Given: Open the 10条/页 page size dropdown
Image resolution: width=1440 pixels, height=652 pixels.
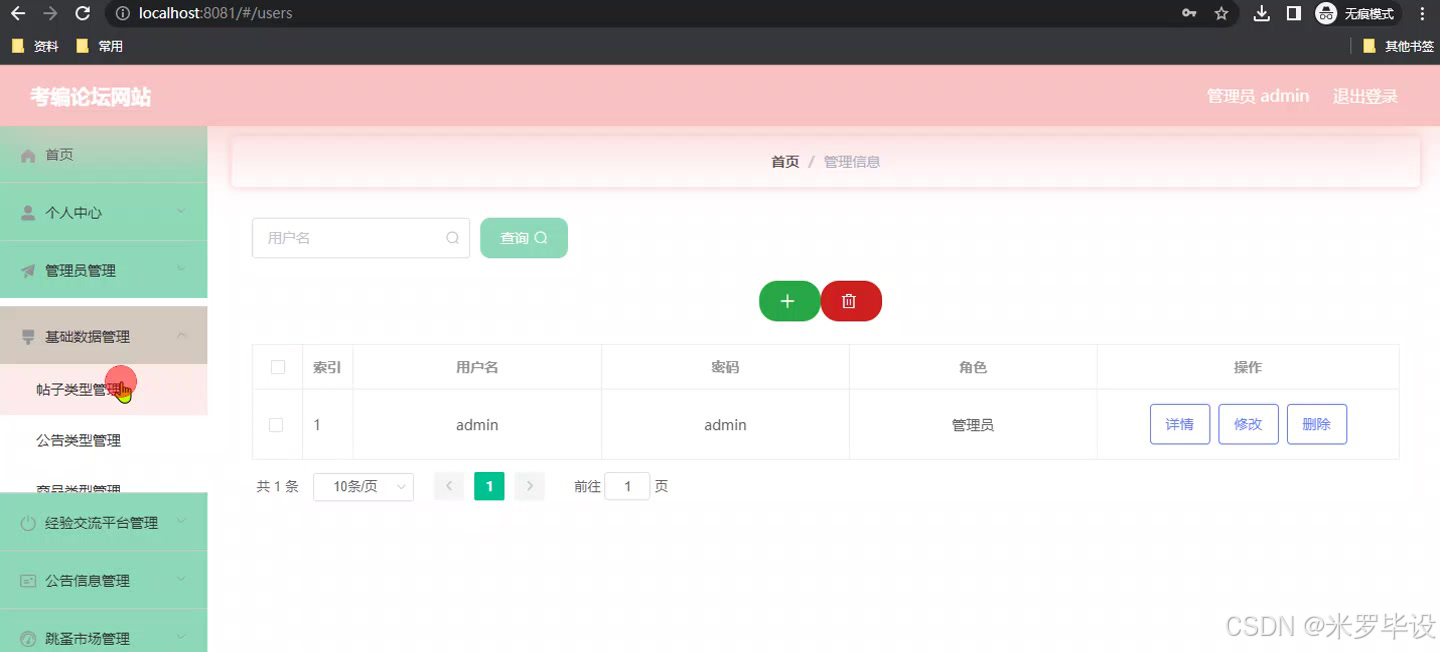Looking at the screenshot, I should coord(363,487).
